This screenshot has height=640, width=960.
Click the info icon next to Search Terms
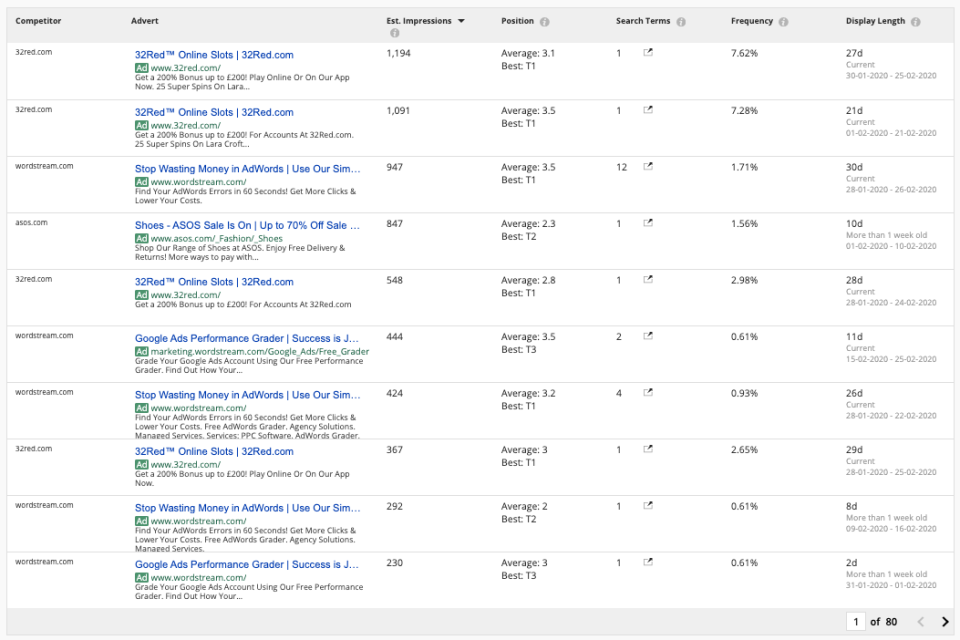(x=681, y=22)
